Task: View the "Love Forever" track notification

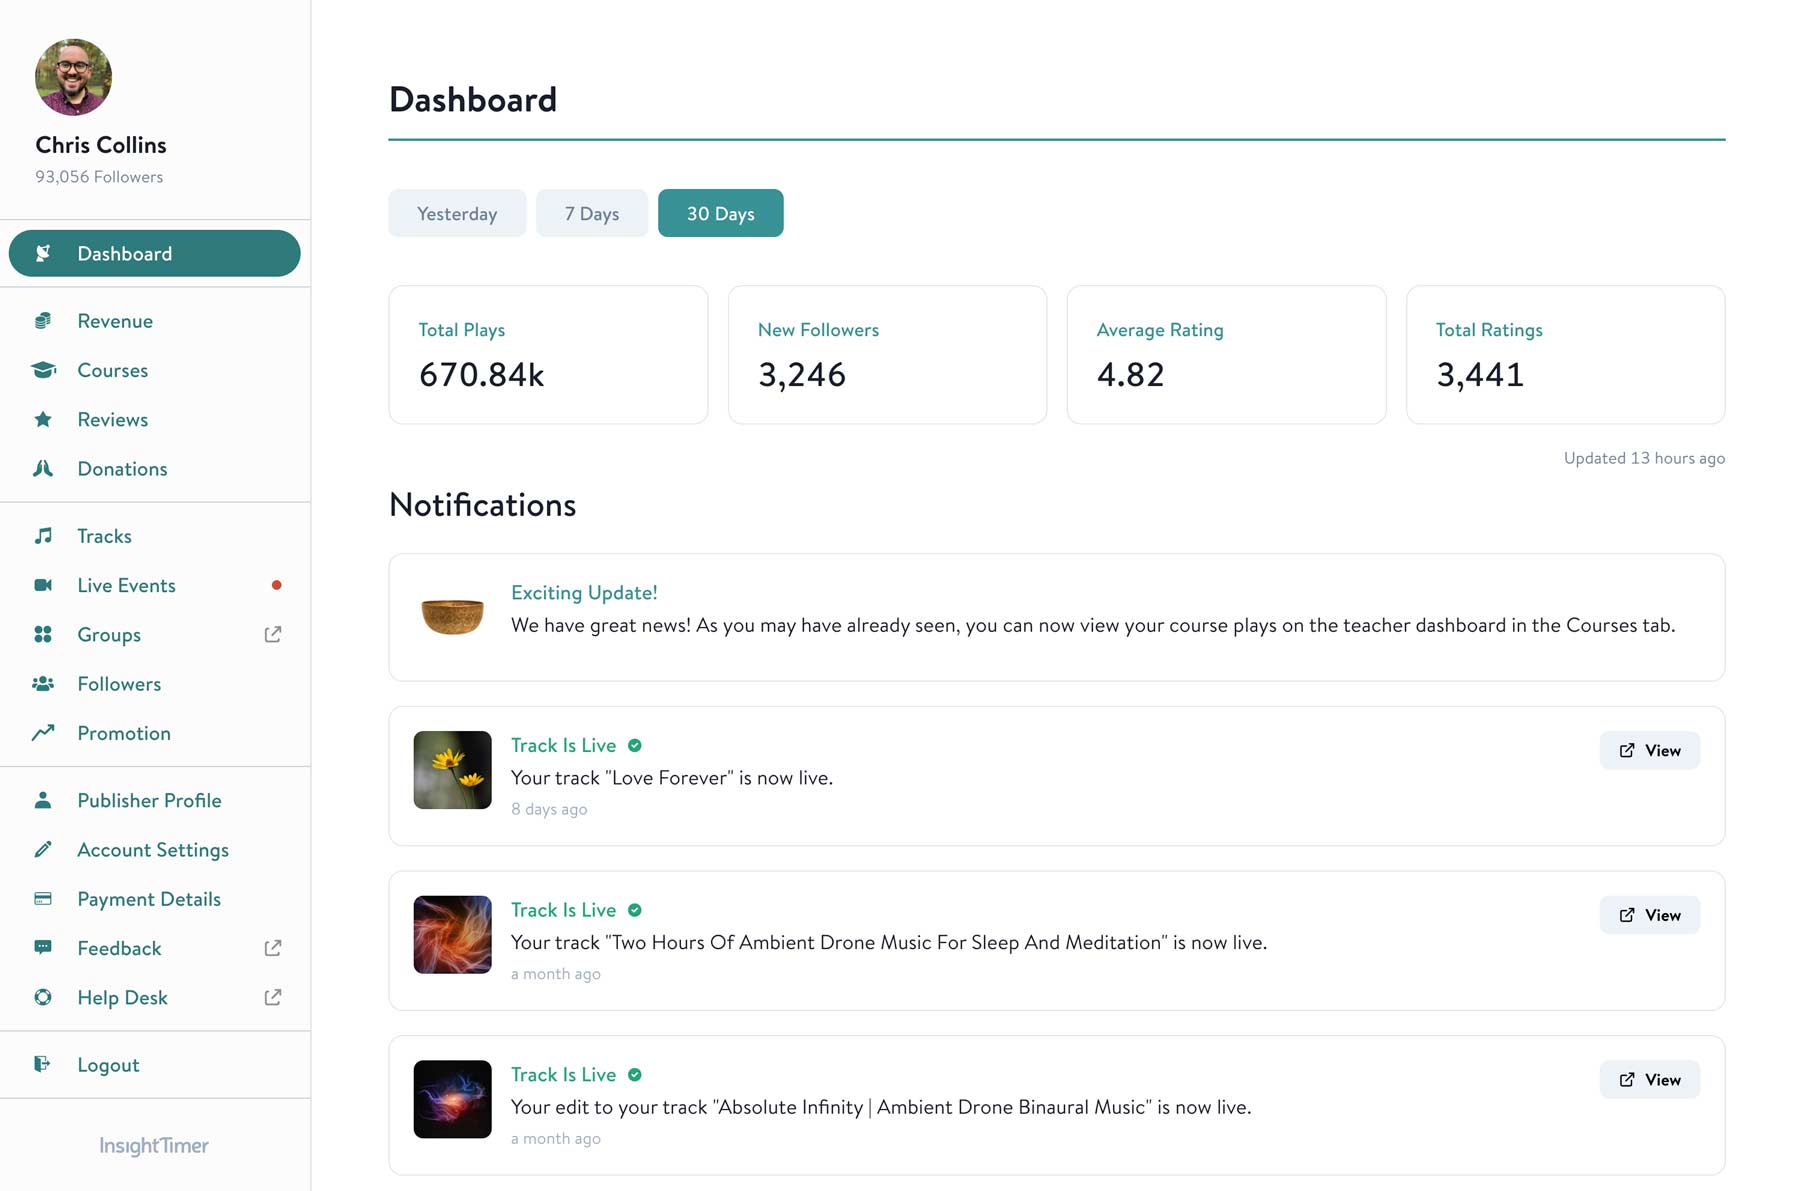Action: click(x=1649, y=750)
